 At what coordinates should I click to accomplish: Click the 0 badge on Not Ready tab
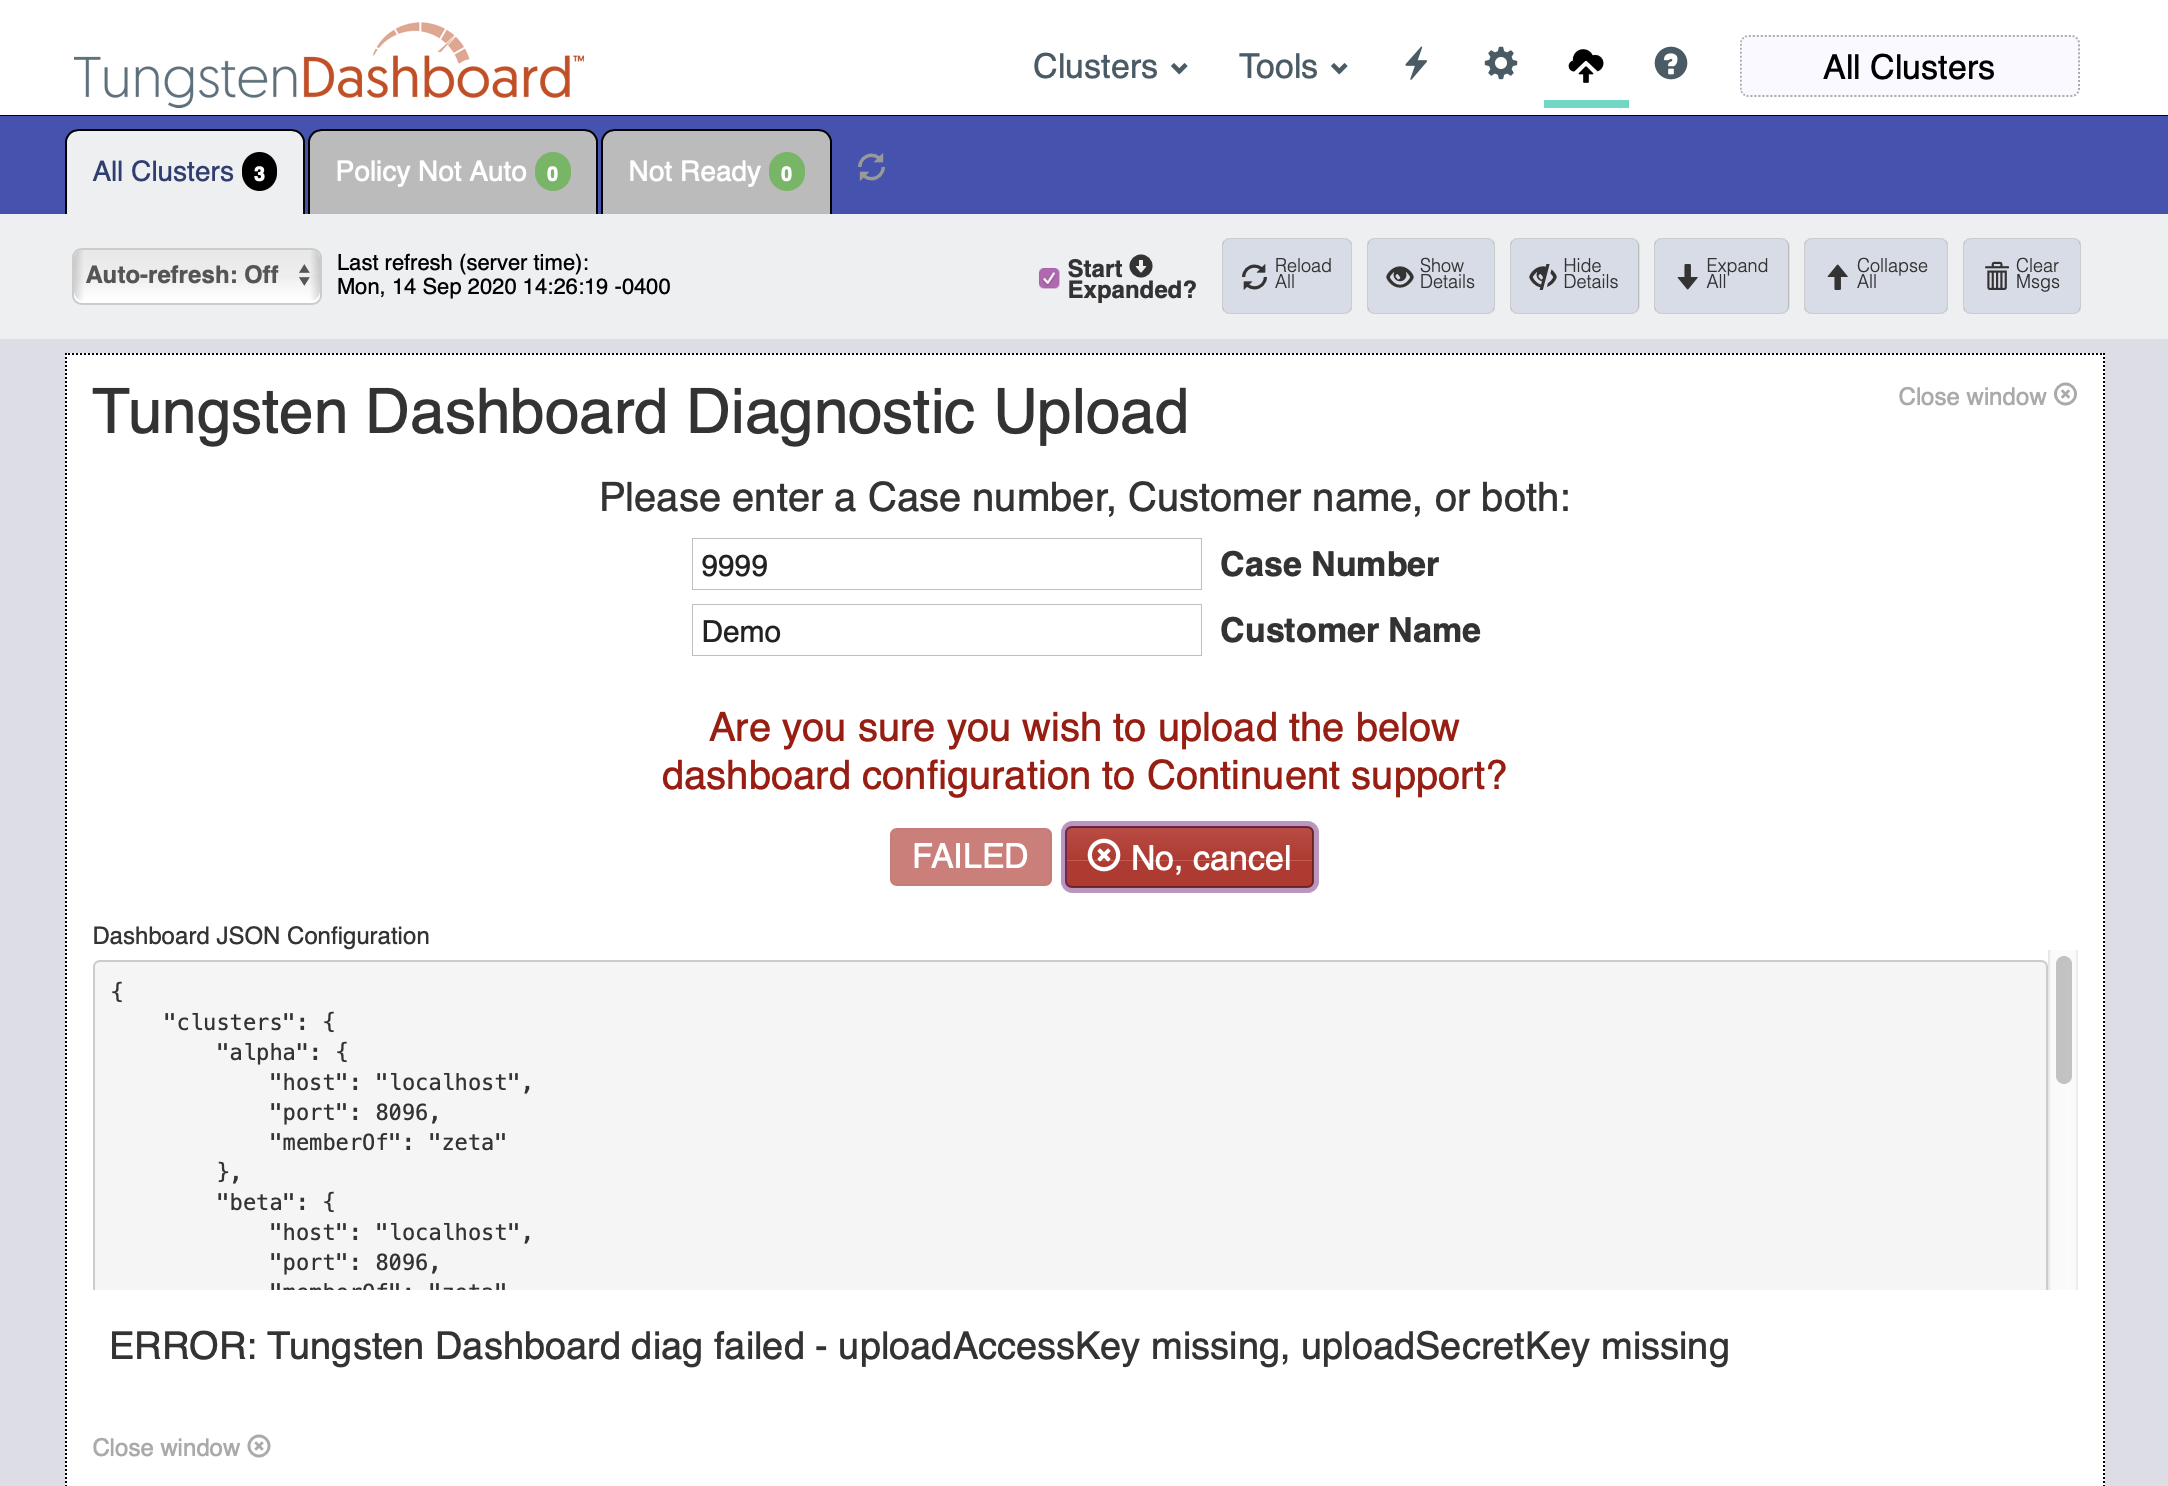(786, 173)
